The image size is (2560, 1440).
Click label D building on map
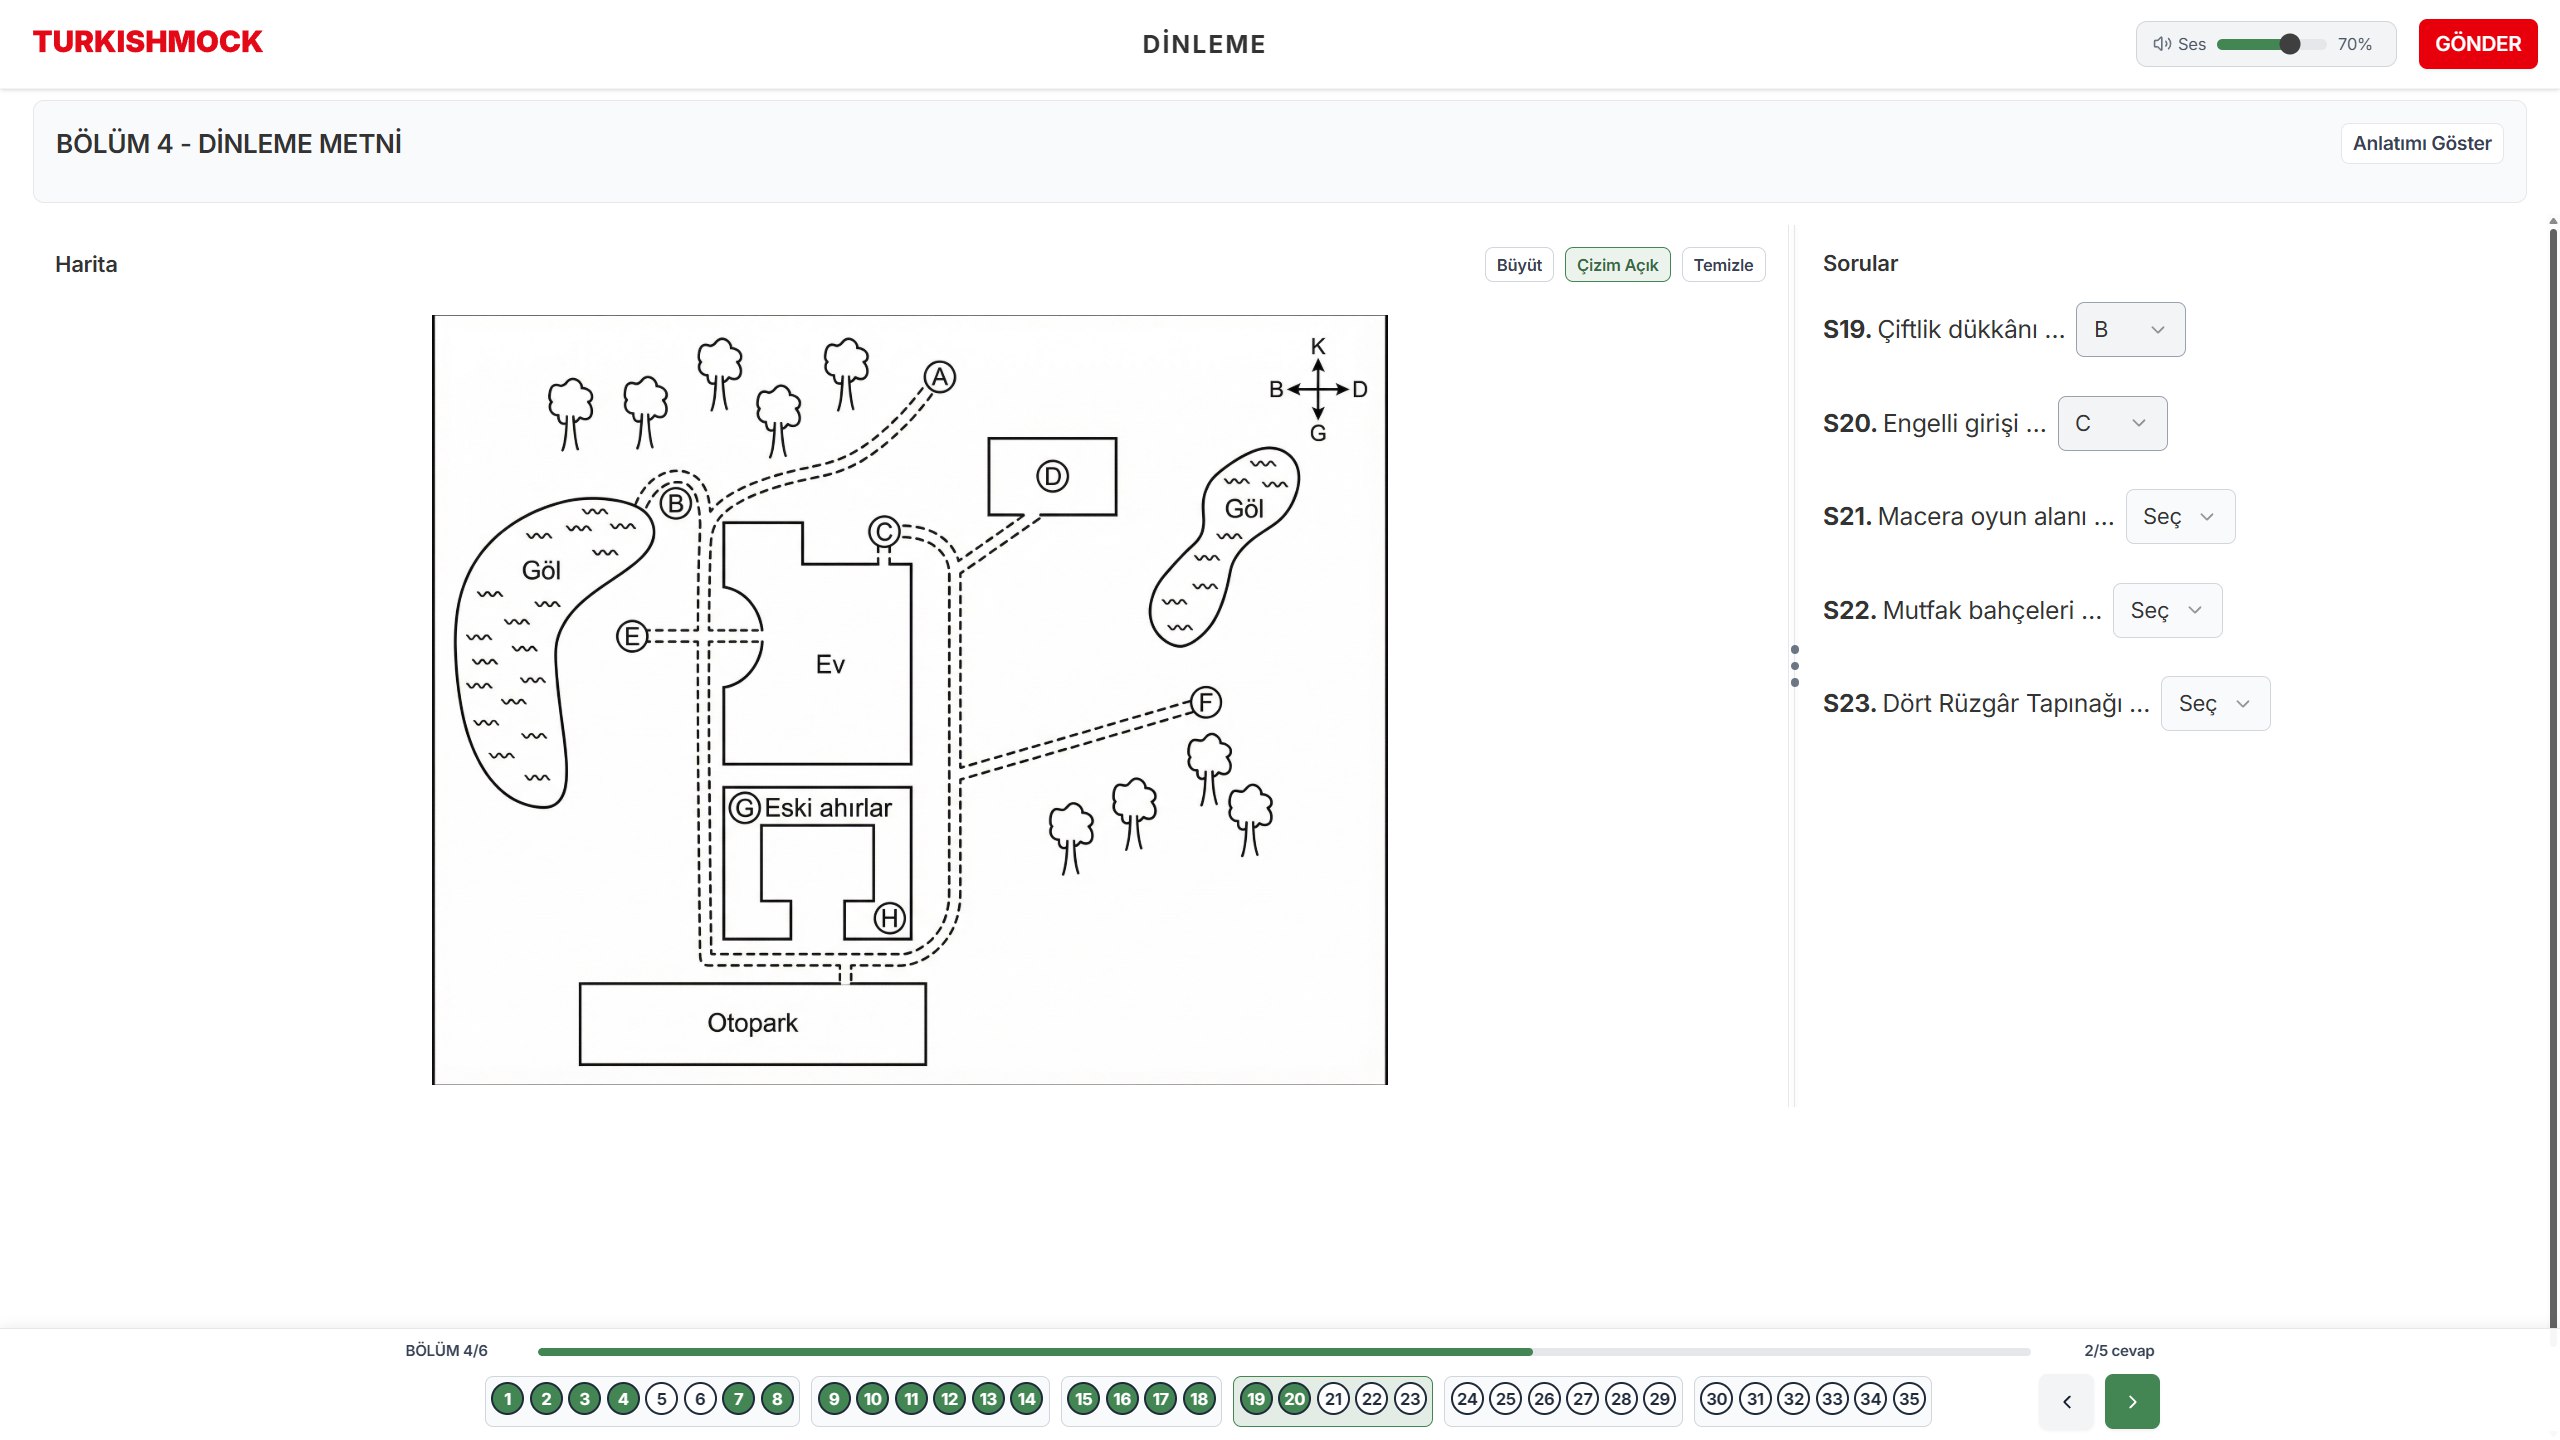click(1052, 476)
